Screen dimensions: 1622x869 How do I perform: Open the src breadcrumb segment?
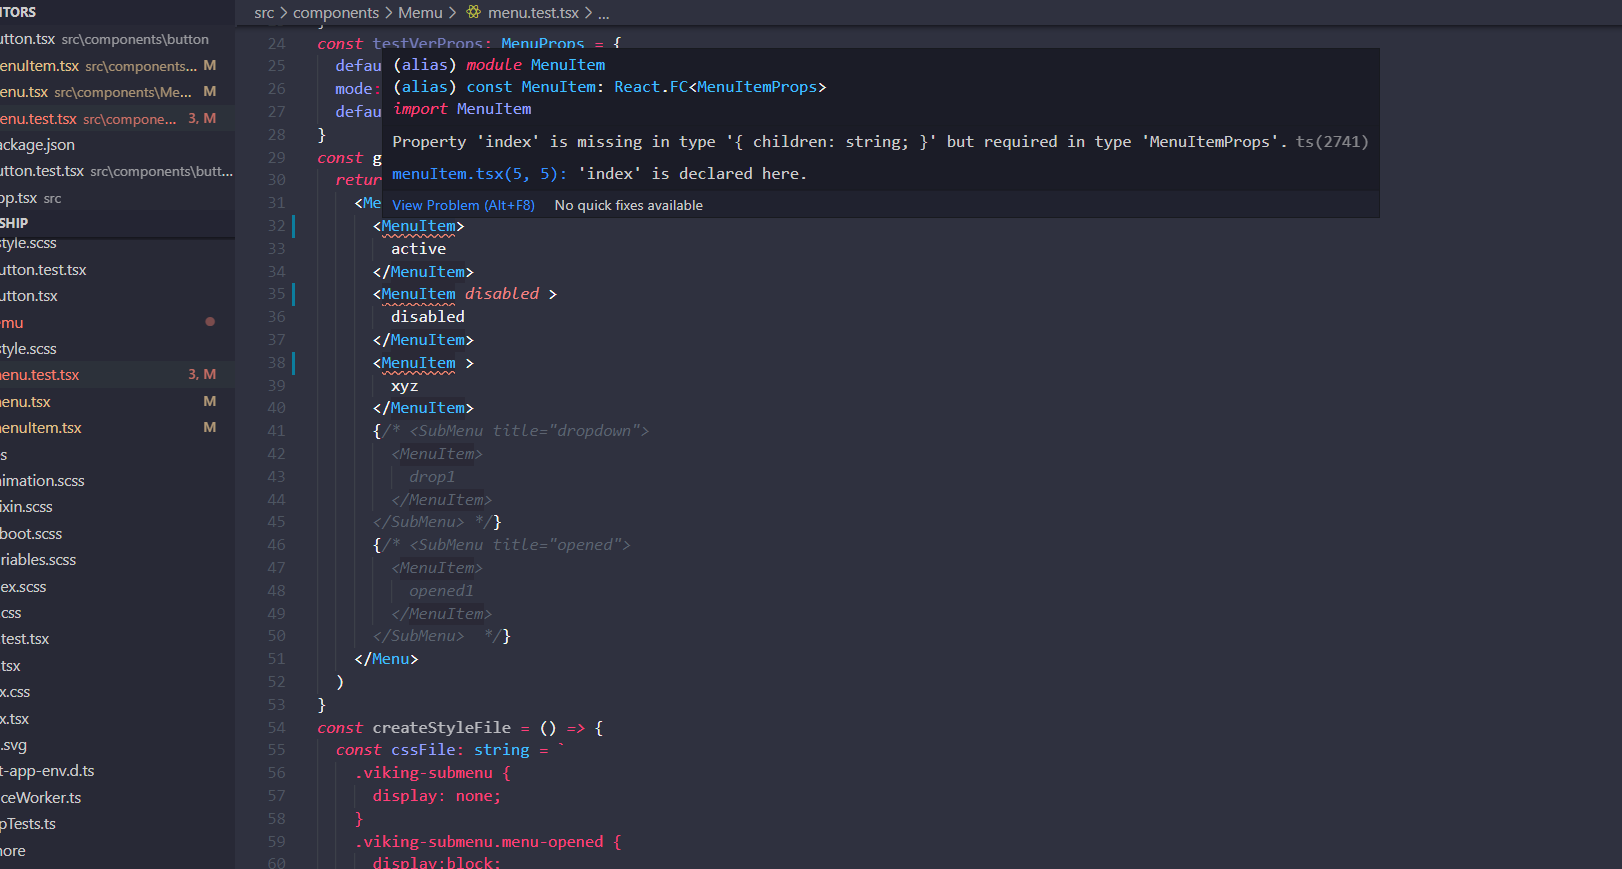pos(264,13)
